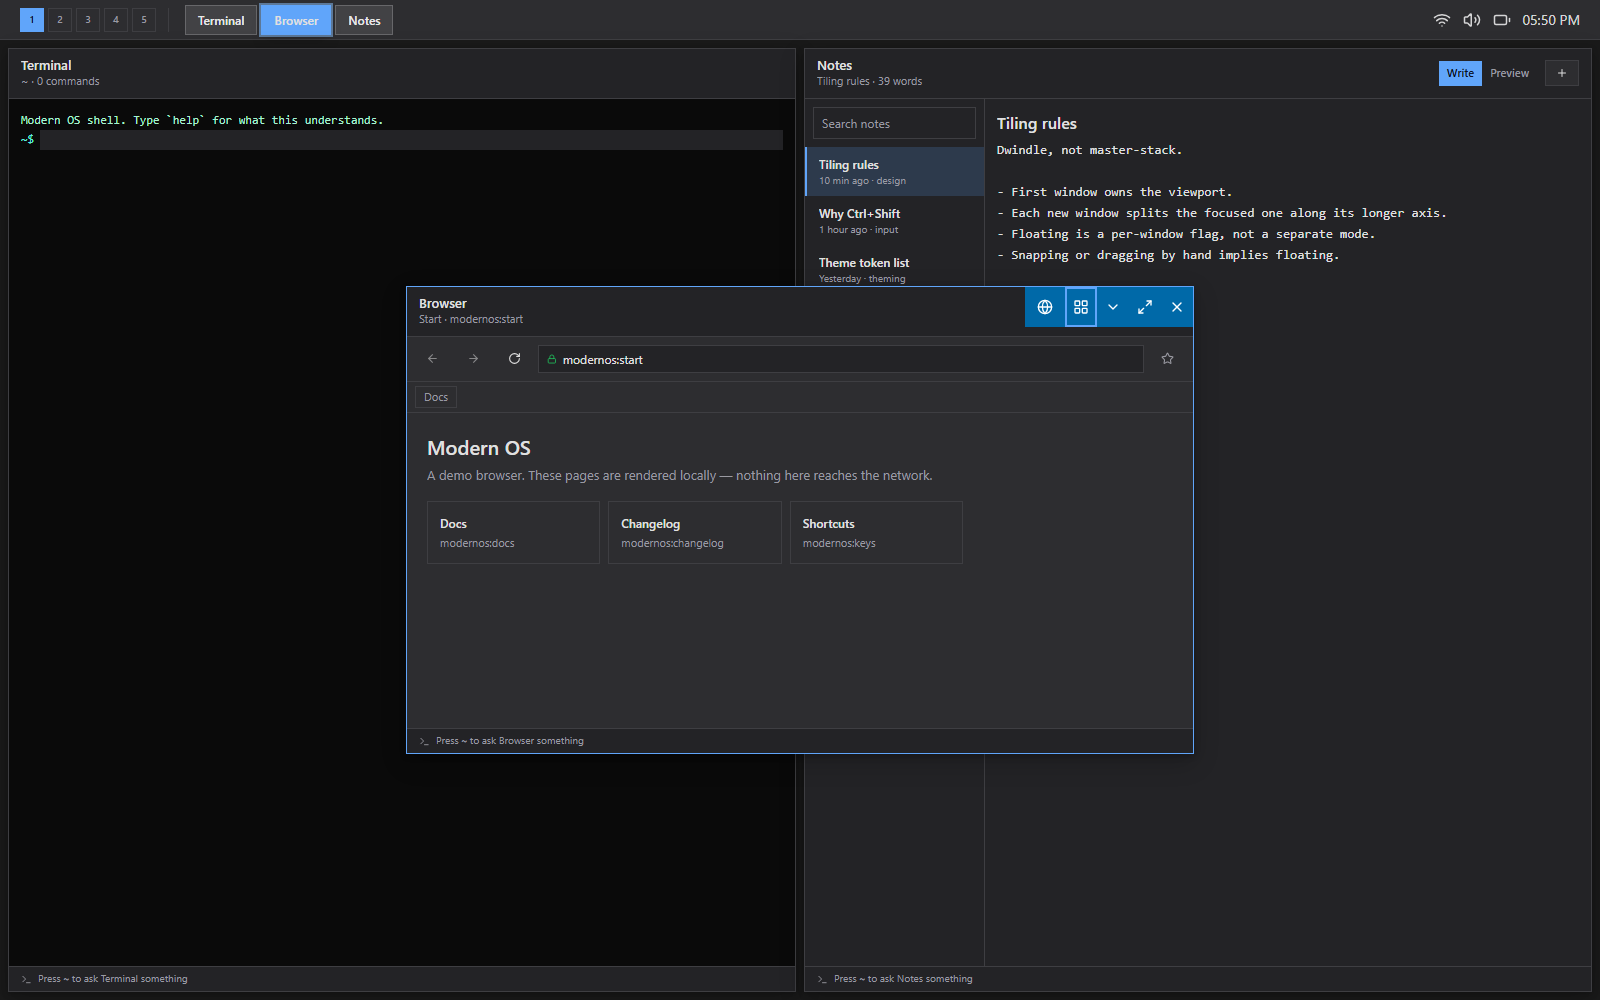Open the Docs card modernos:docs
1600x1000 pixels.
tap(513, 533)
